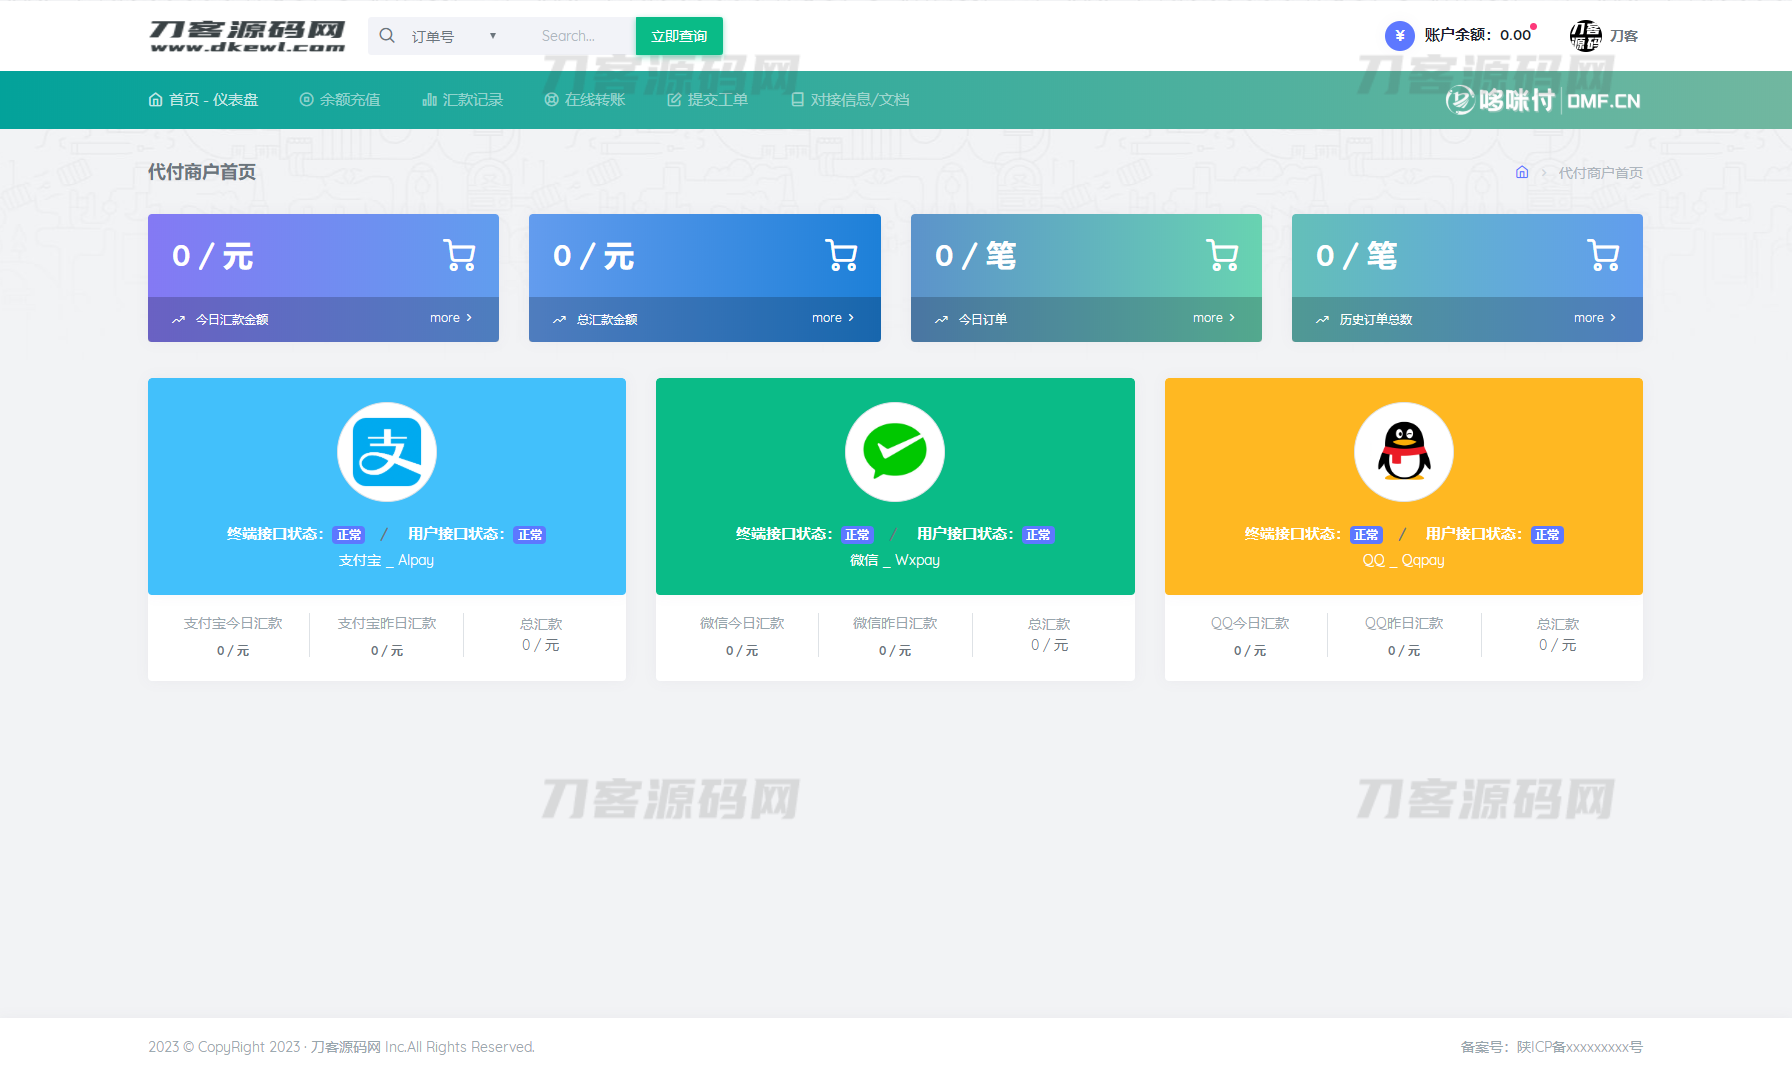The height and width of the screenshot is (1077, 1792).
Task: Click the QQ penguin logo icon
Action: pyautogui.click(x=1403, y=452)
